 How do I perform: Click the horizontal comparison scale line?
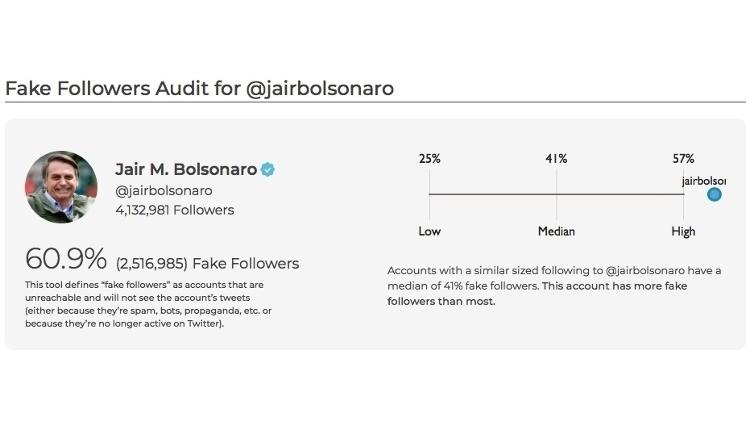(556, 194)
